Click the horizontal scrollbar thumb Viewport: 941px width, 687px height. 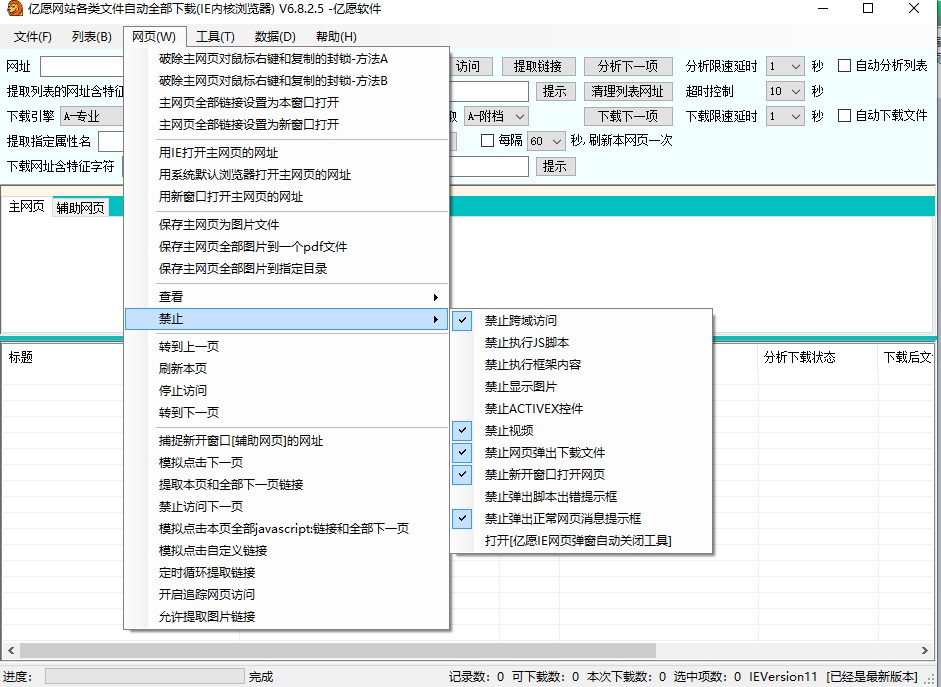tap(338, 650)
